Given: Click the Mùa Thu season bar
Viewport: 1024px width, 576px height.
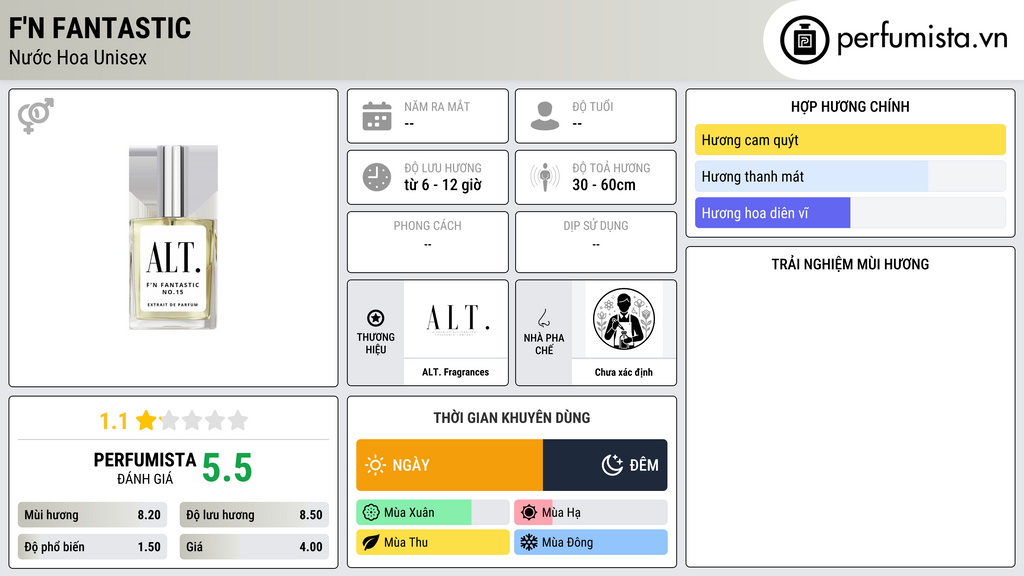Looking at the screenshot, I should coord(432,542).
